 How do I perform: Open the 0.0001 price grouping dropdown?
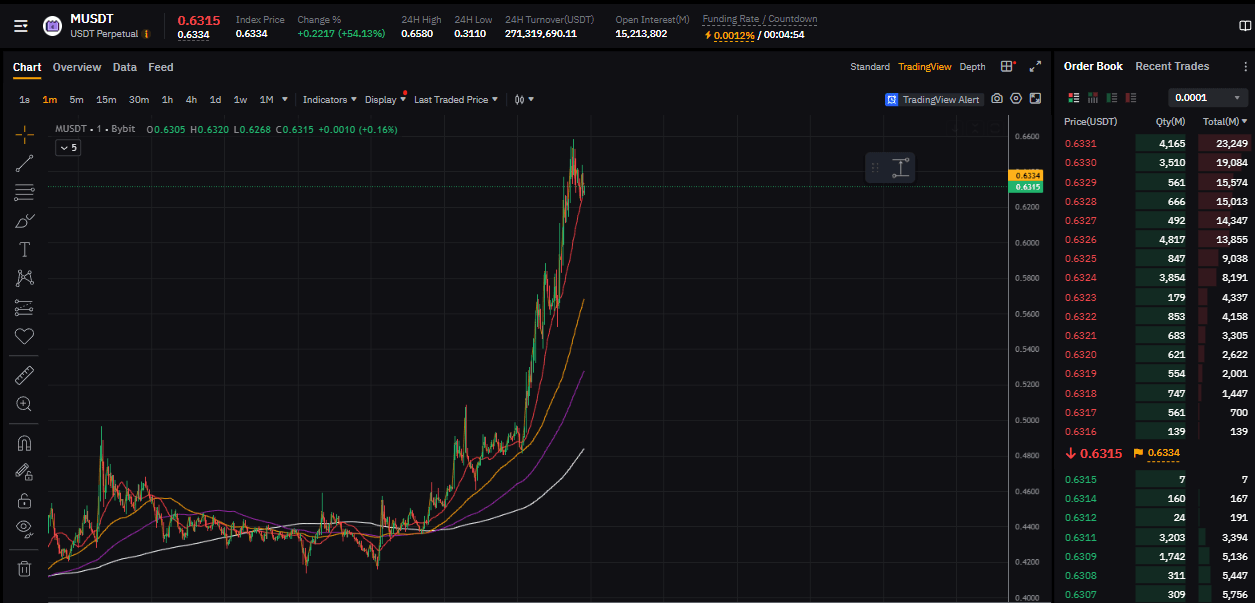1208,98
